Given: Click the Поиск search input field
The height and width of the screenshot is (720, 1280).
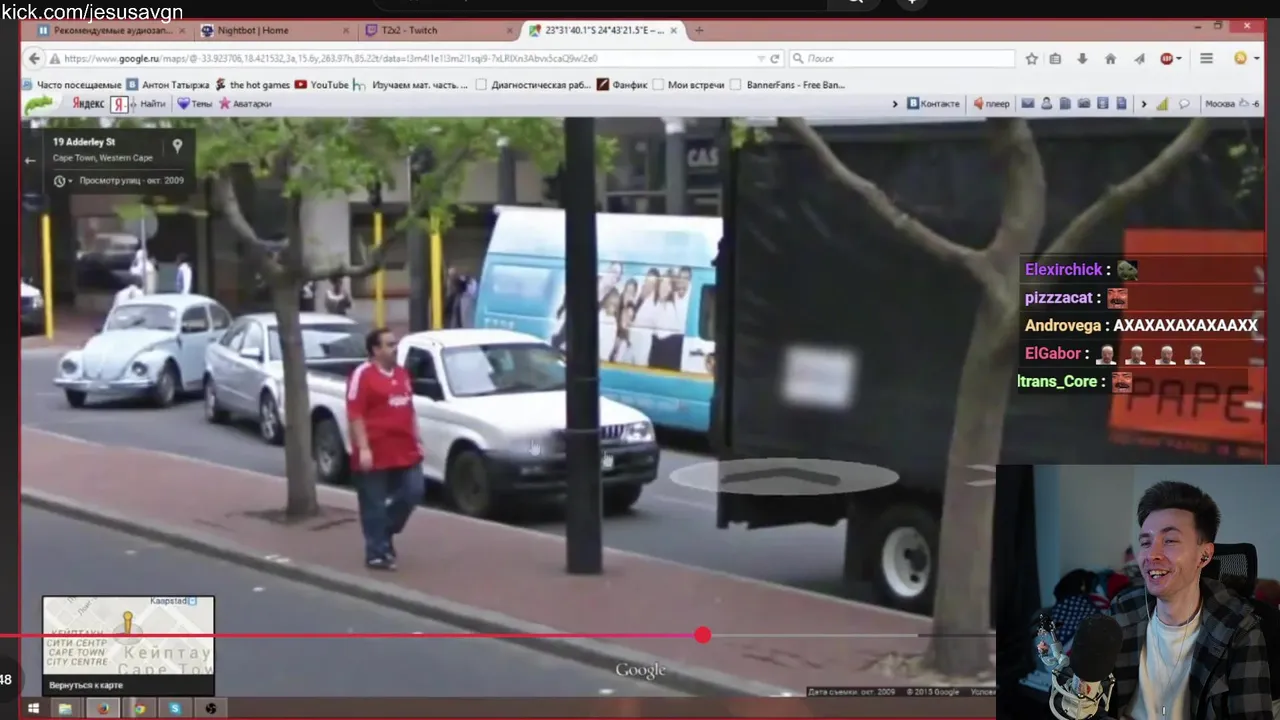Looking at the screenshot, I should [x=900, y=59].
